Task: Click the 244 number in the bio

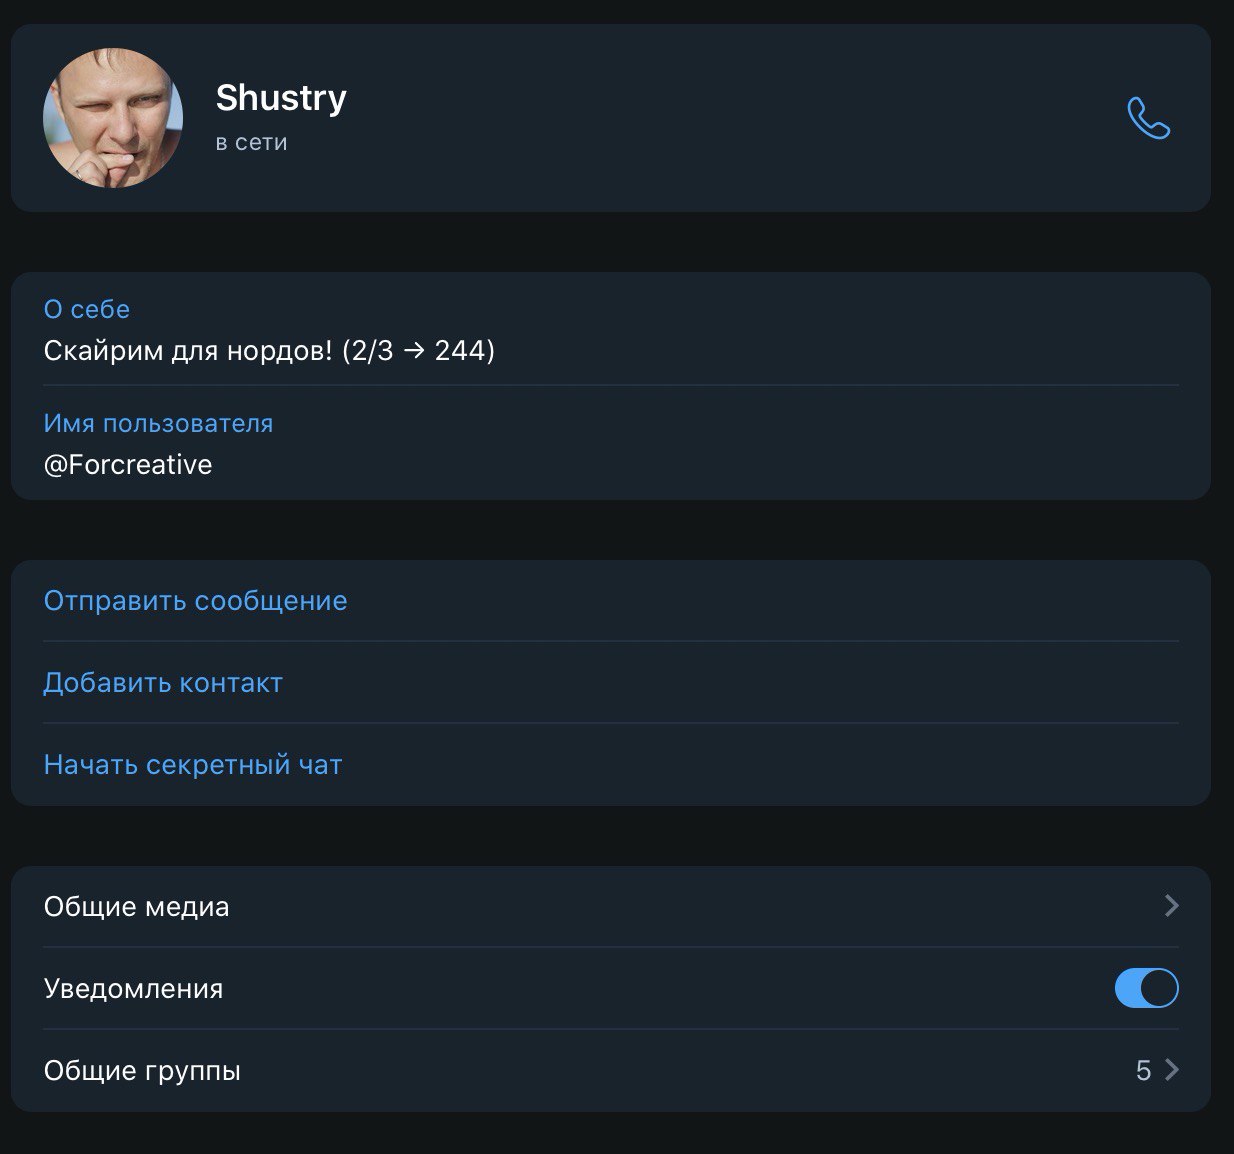Action: coord(460,351)
